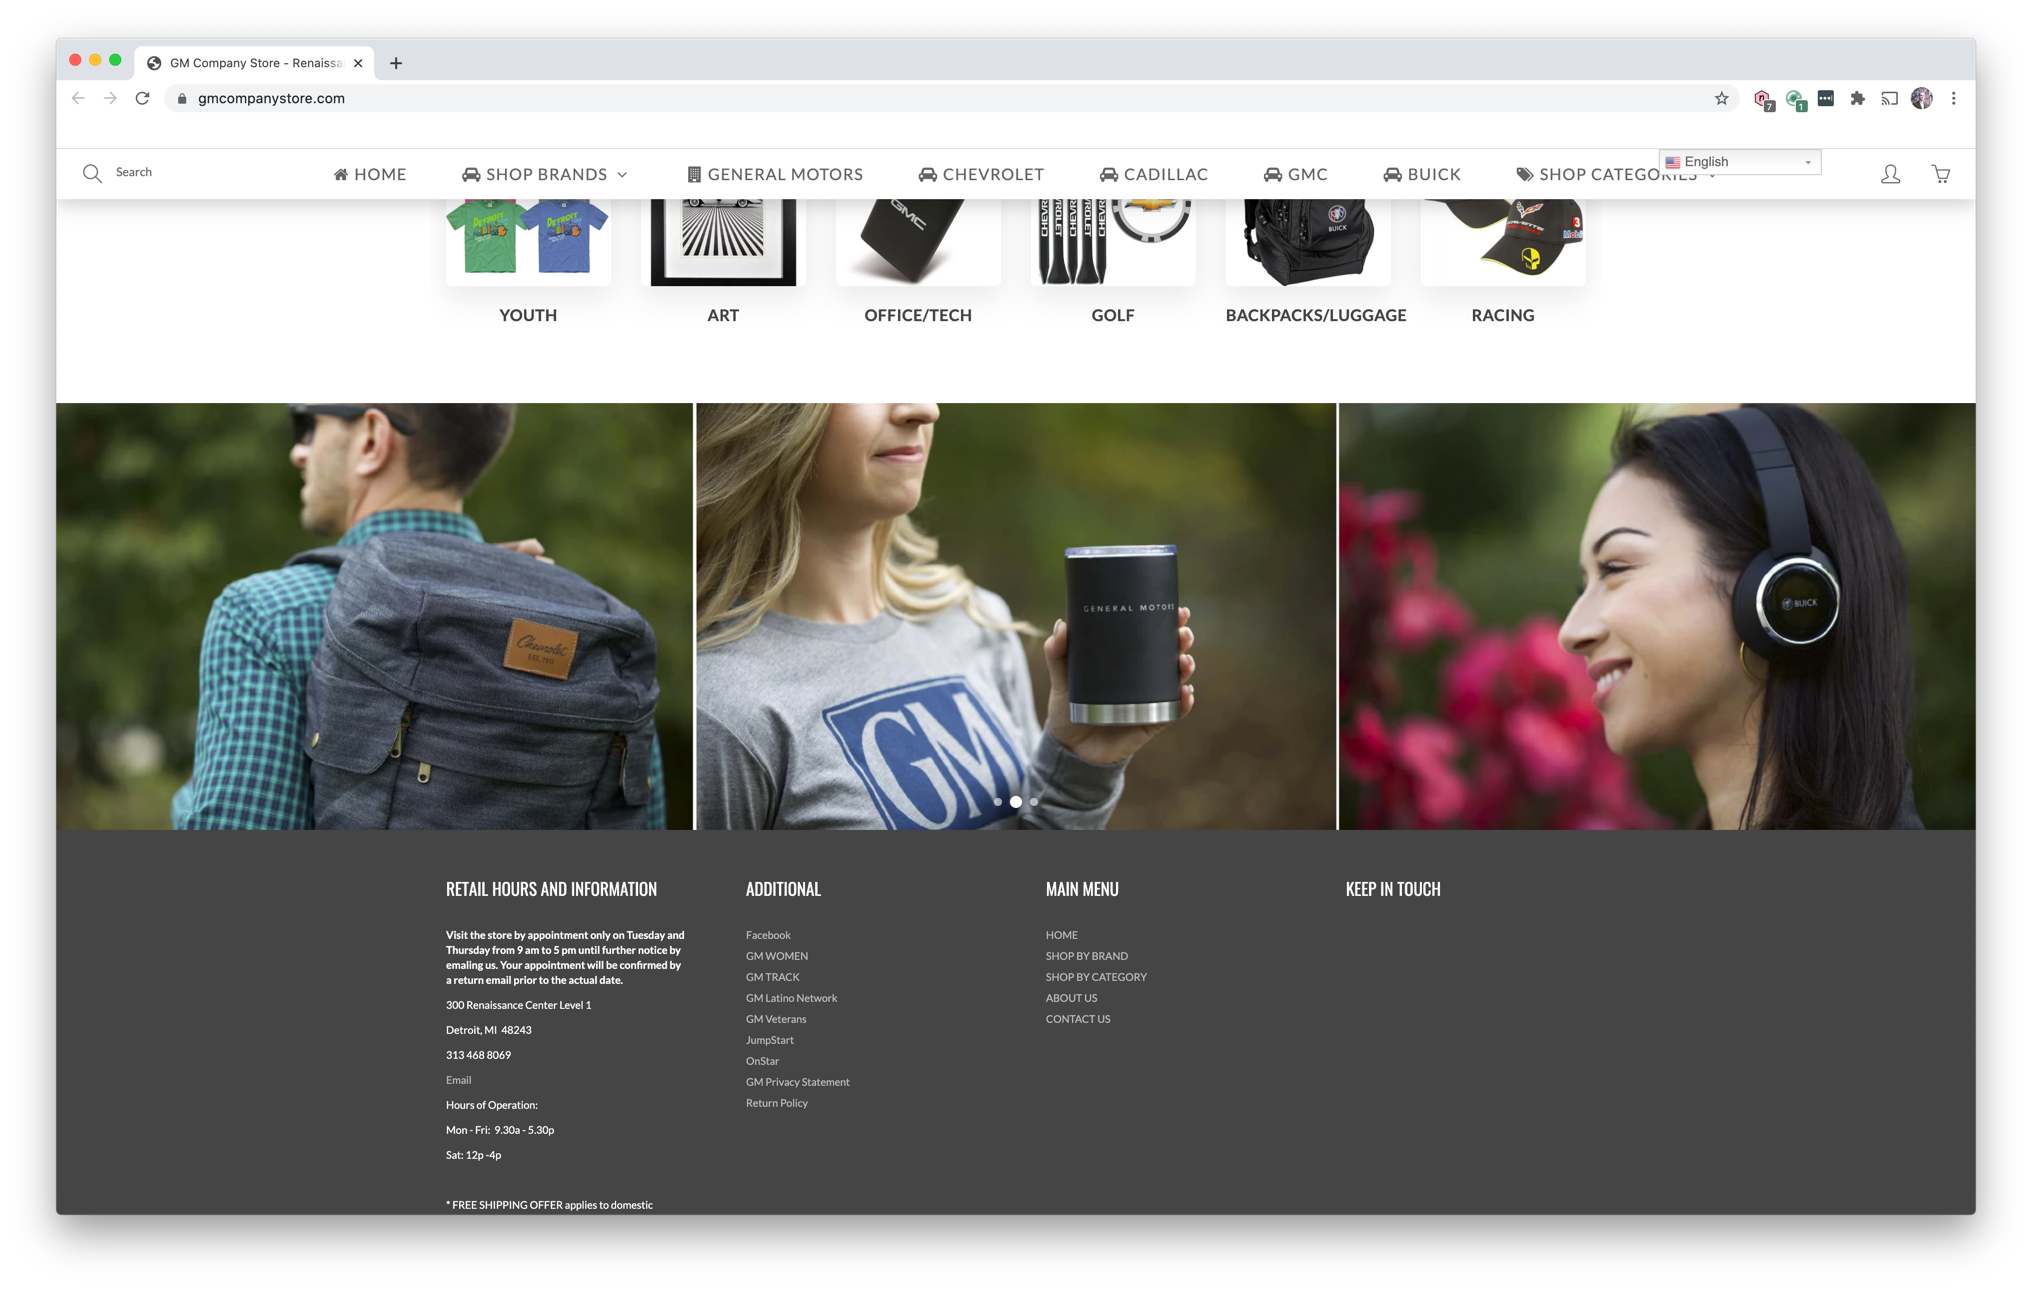The width and height of the screenshot is (2032, 1289).
Task: Open the shopping cart icon
Action: (1940, 174)
